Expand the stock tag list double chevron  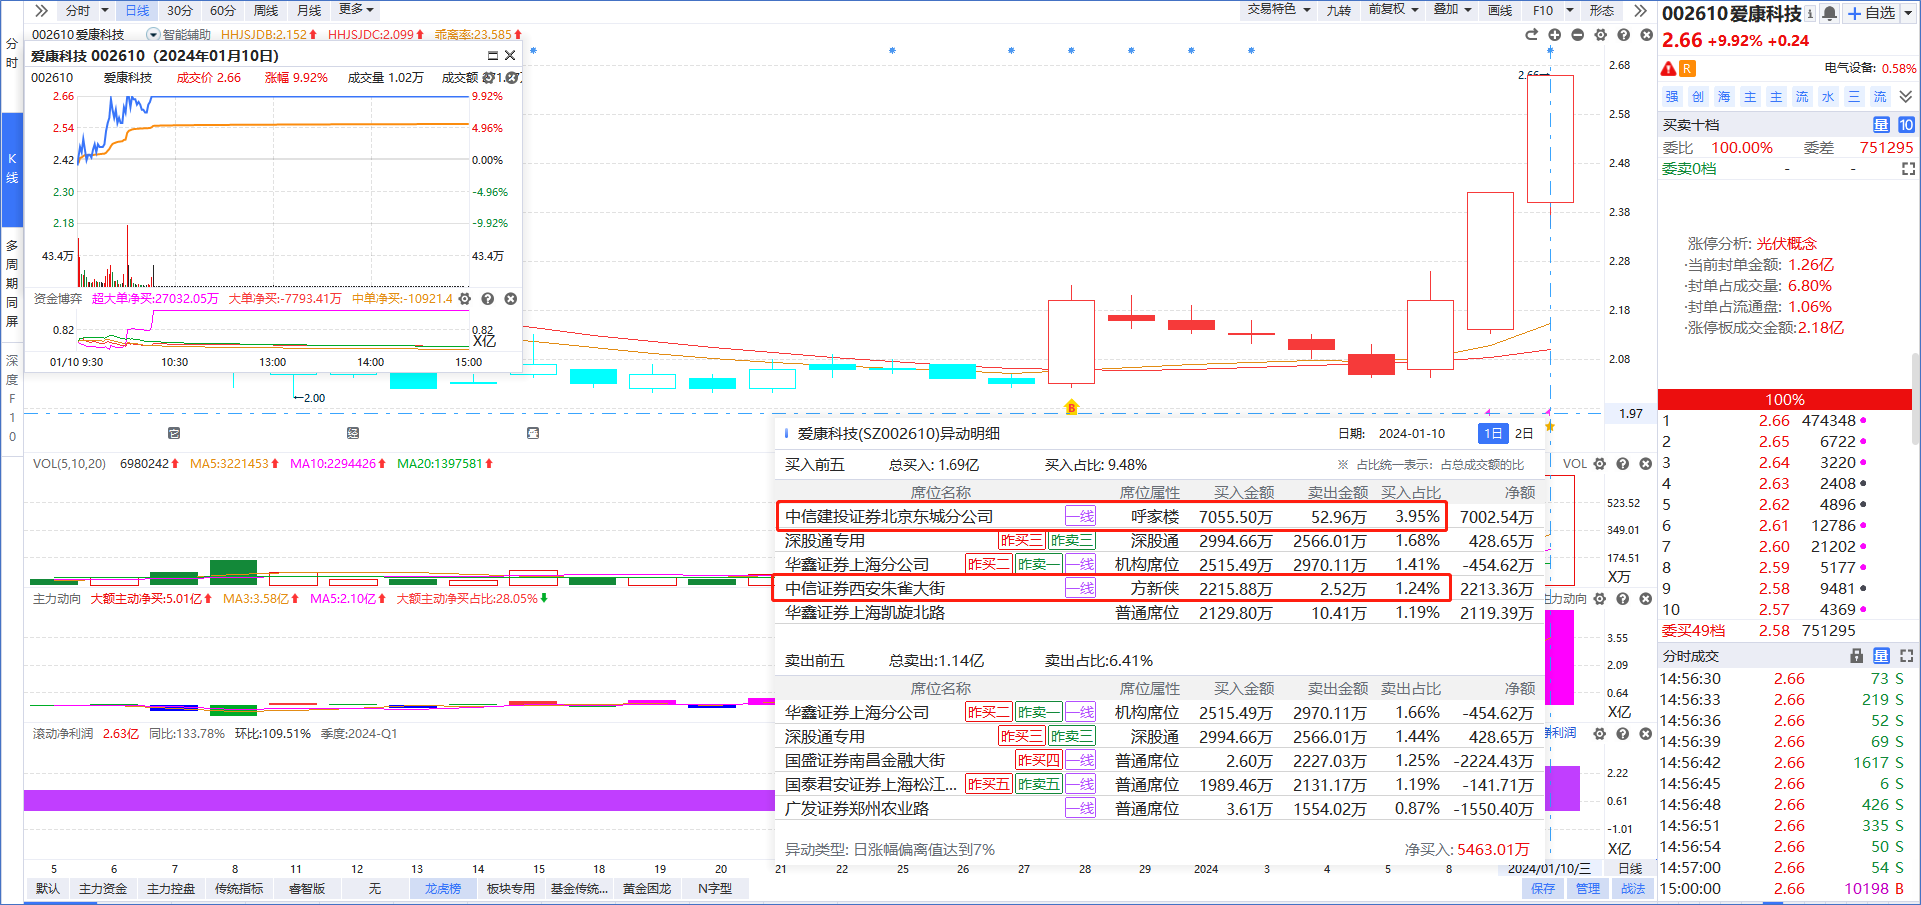(x=1906, y=97)
